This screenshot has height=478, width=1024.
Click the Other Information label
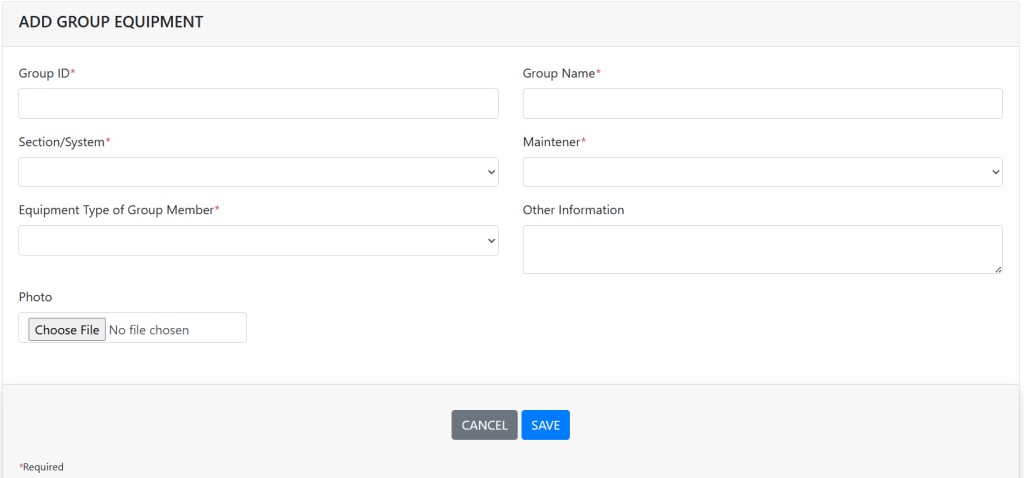[573, 210]
